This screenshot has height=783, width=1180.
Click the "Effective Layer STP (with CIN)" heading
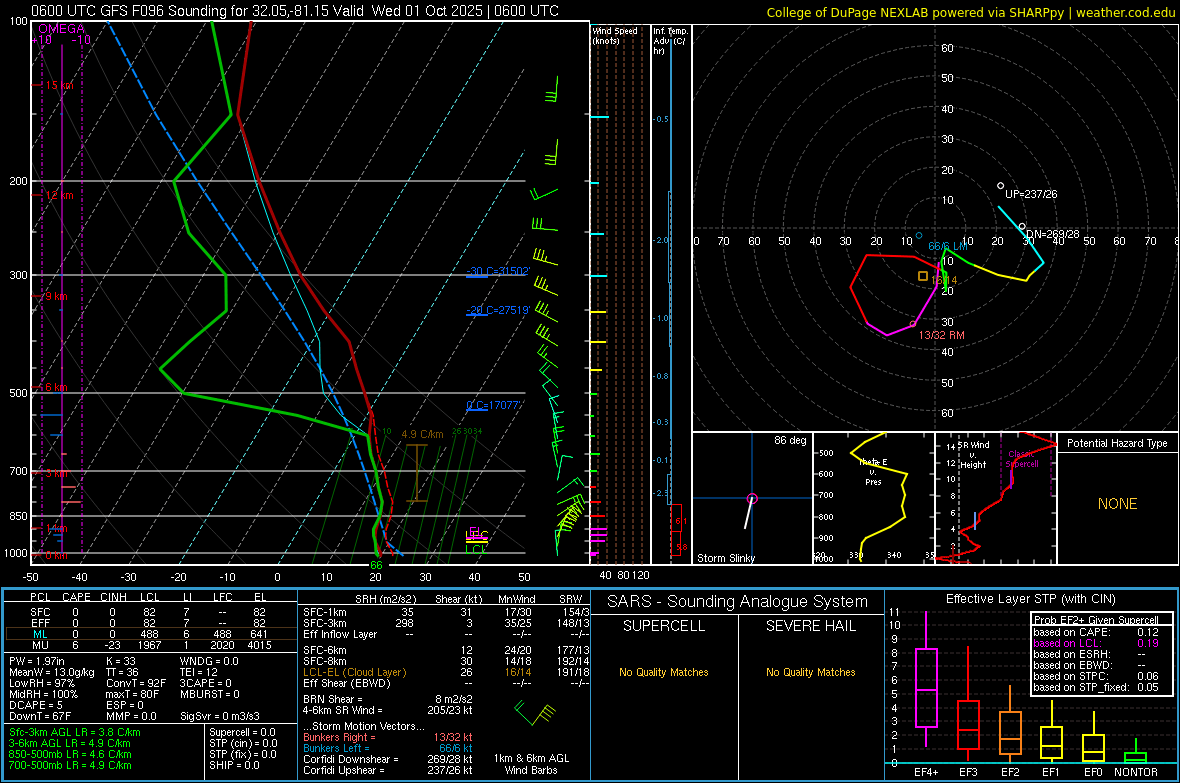coord(1030,599)
